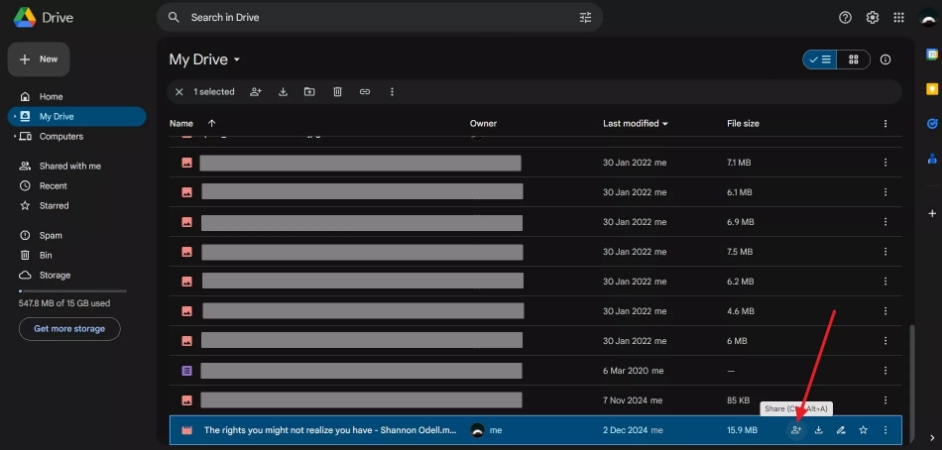Click the Move to folder icon in selection toolbar
Screen dimensions: 942x450
click(310, 92)
